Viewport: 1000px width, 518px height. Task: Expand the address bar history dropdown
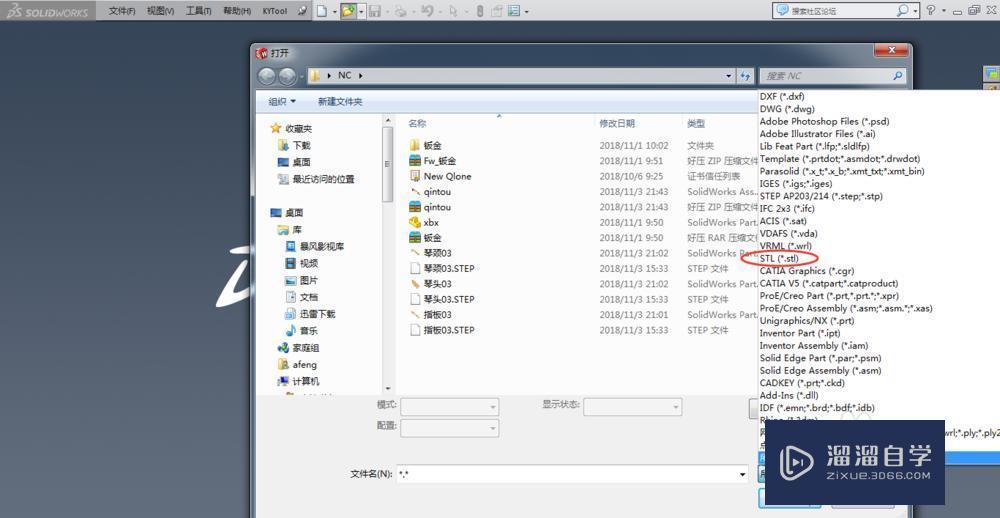(729, 76)
